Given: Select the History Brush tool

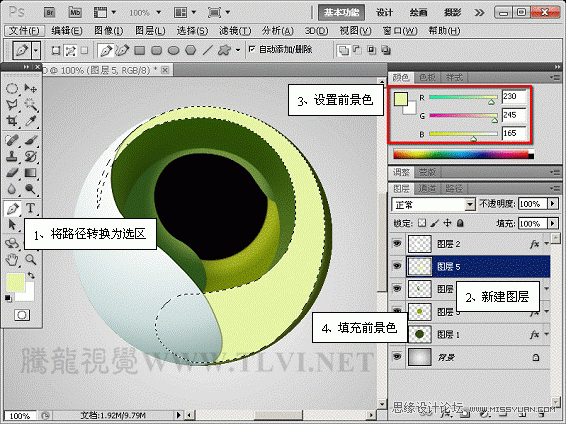Looking at the screenshot, I should [30, 156].
